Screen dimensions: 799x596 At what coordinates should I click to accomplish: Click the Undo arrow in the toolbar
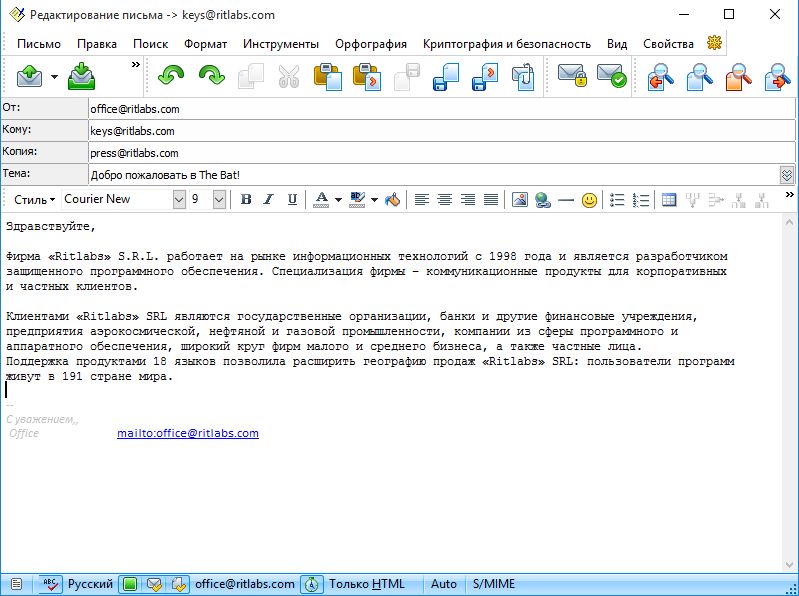coord(172,76)
